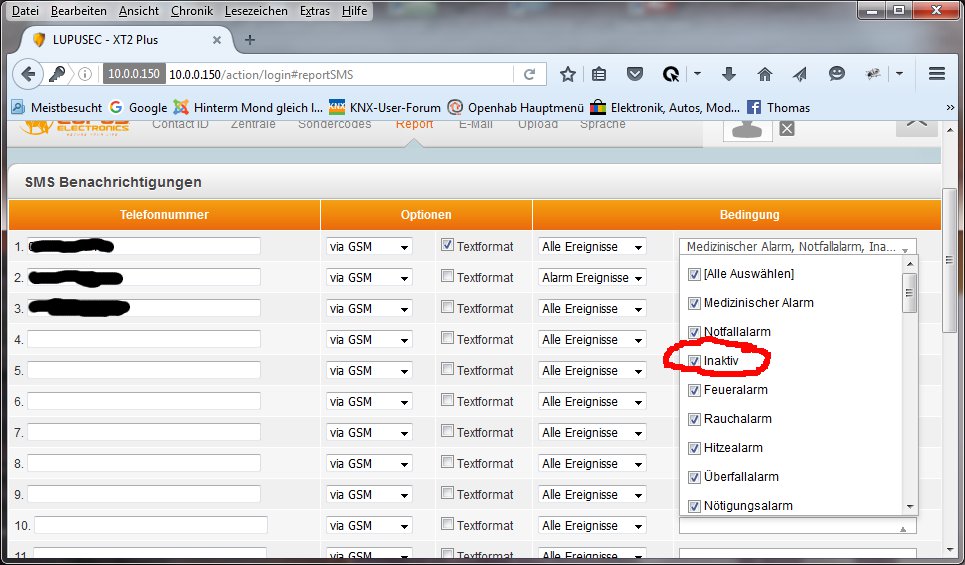The width and height of the screenshot is (965, 565).
Task: Click the smiley chat icon in toolbar
Action: coord(837,74)
